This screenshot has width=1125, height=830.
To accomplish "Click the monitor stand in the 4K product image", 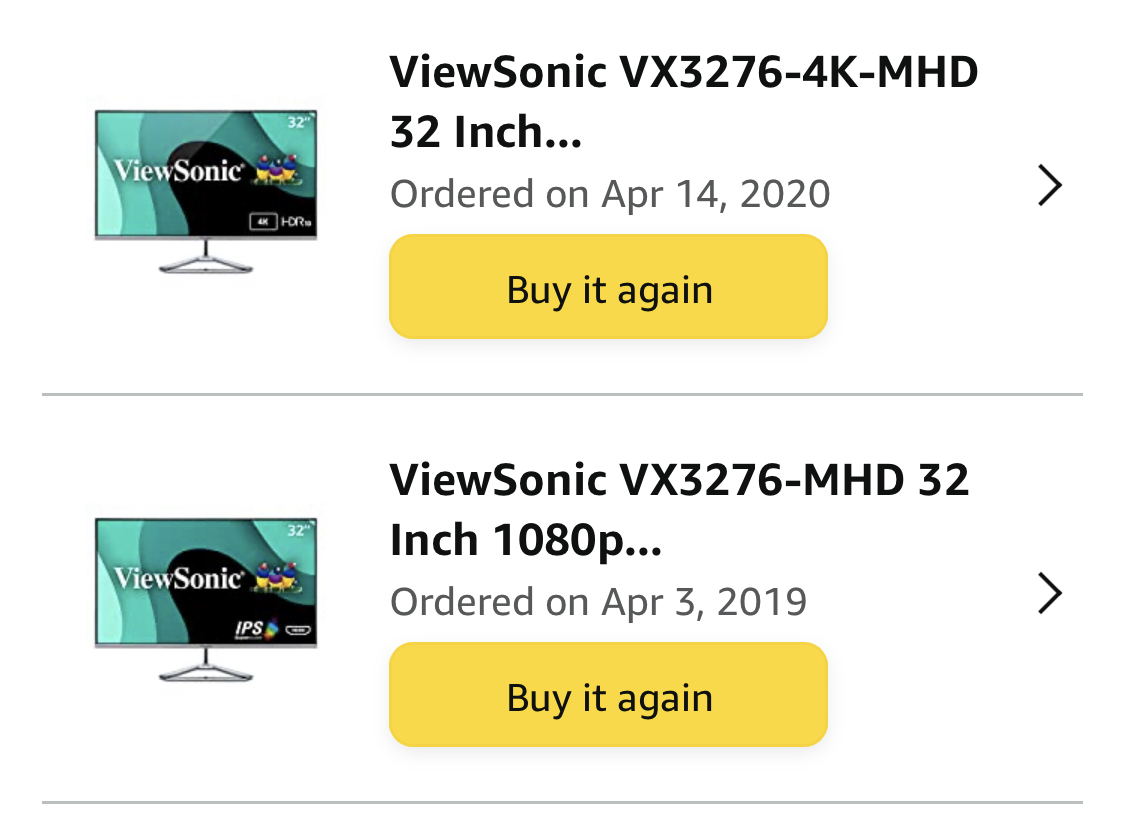I will point(206,258).
